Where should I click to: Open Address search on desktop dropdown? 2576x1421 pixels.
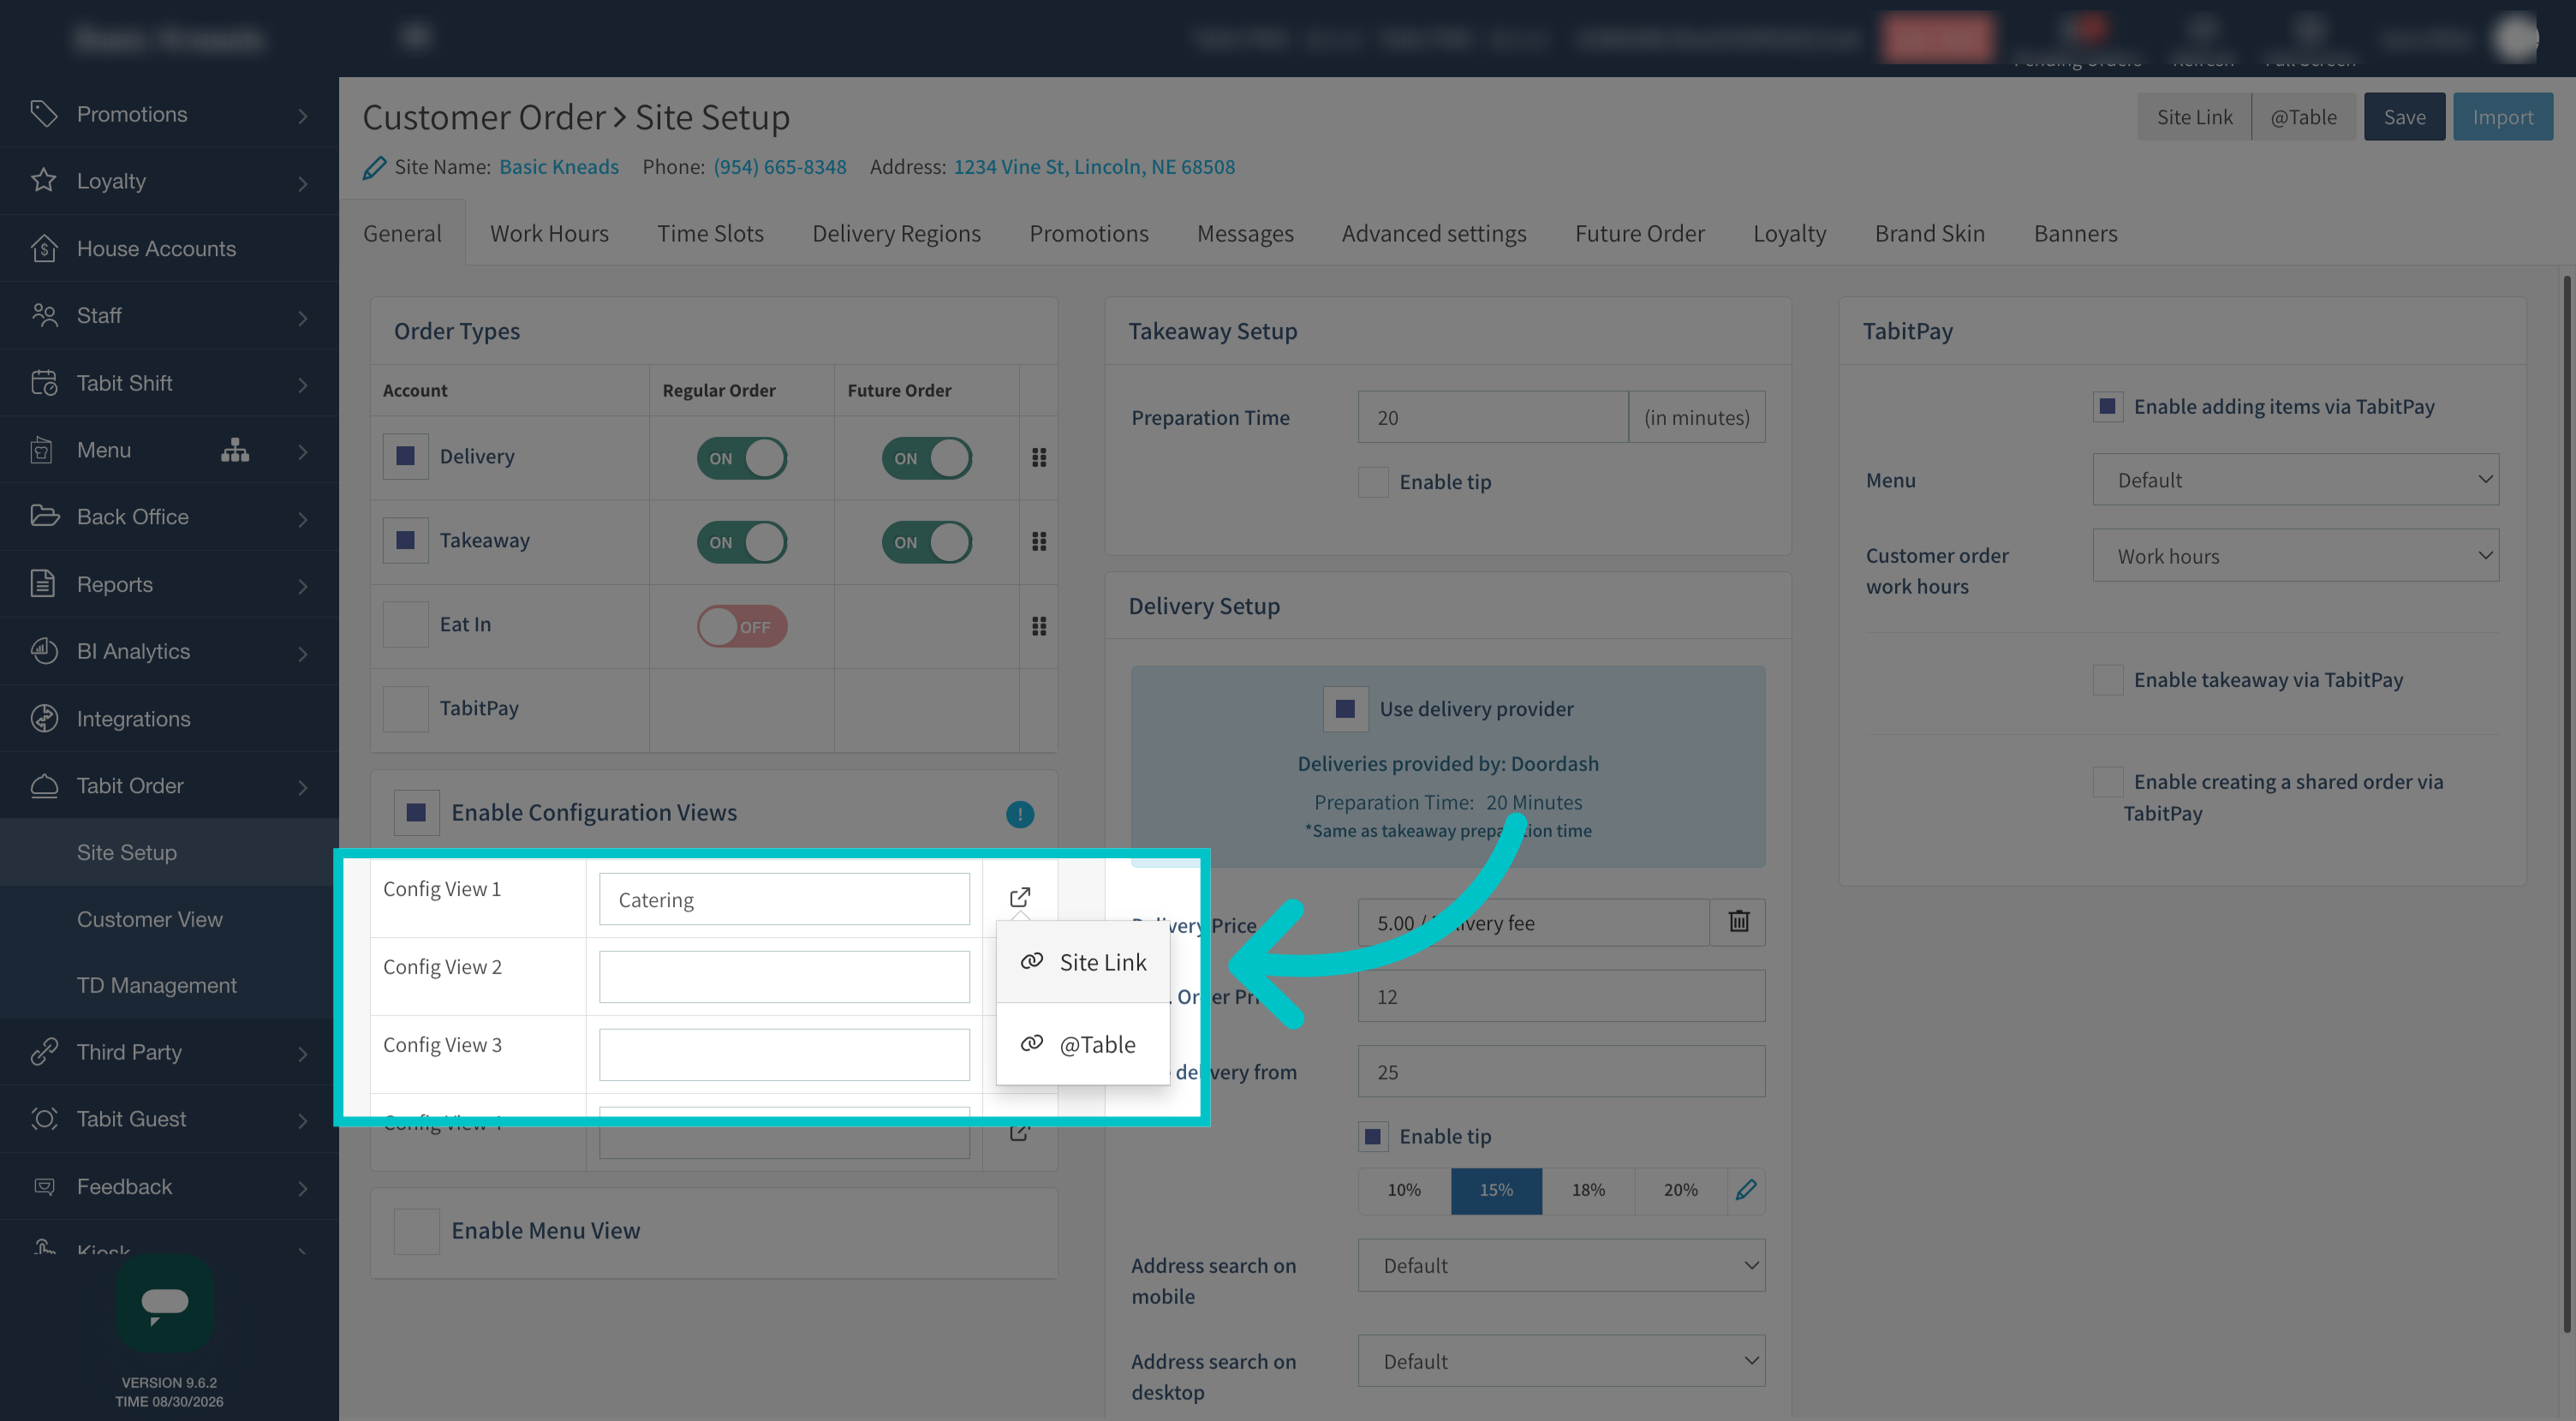click(x=1561, y=1361)
